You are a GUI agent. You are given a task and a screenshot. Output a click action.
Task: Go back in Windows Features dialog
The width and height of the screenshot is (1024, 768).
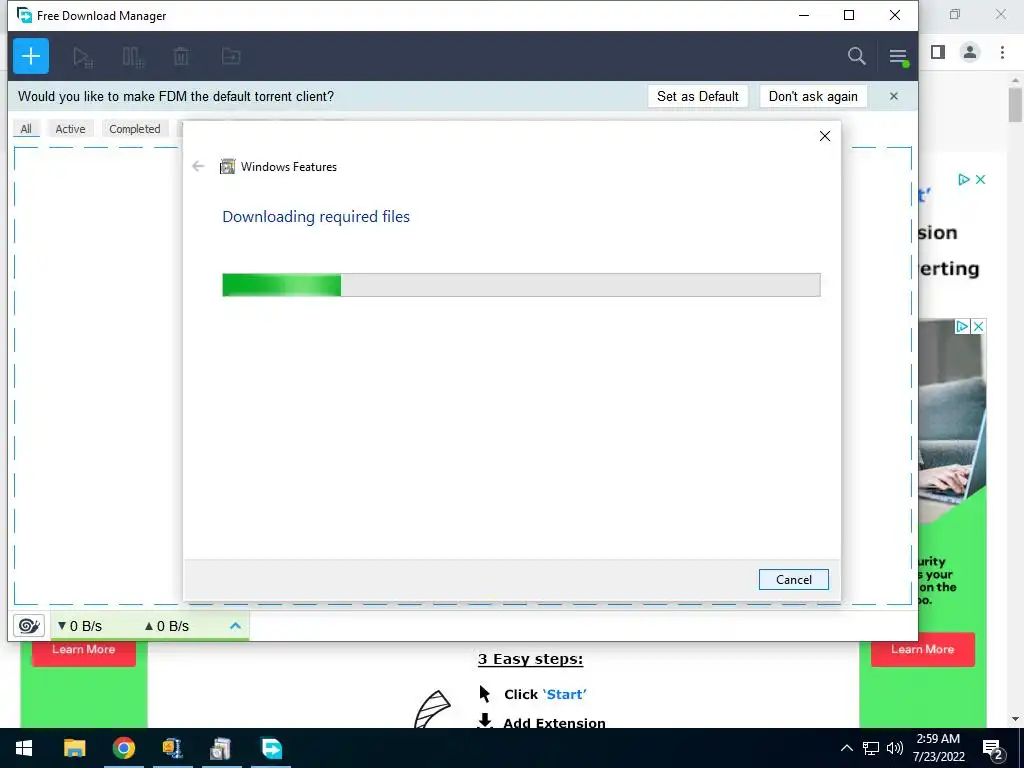point(199,167)
